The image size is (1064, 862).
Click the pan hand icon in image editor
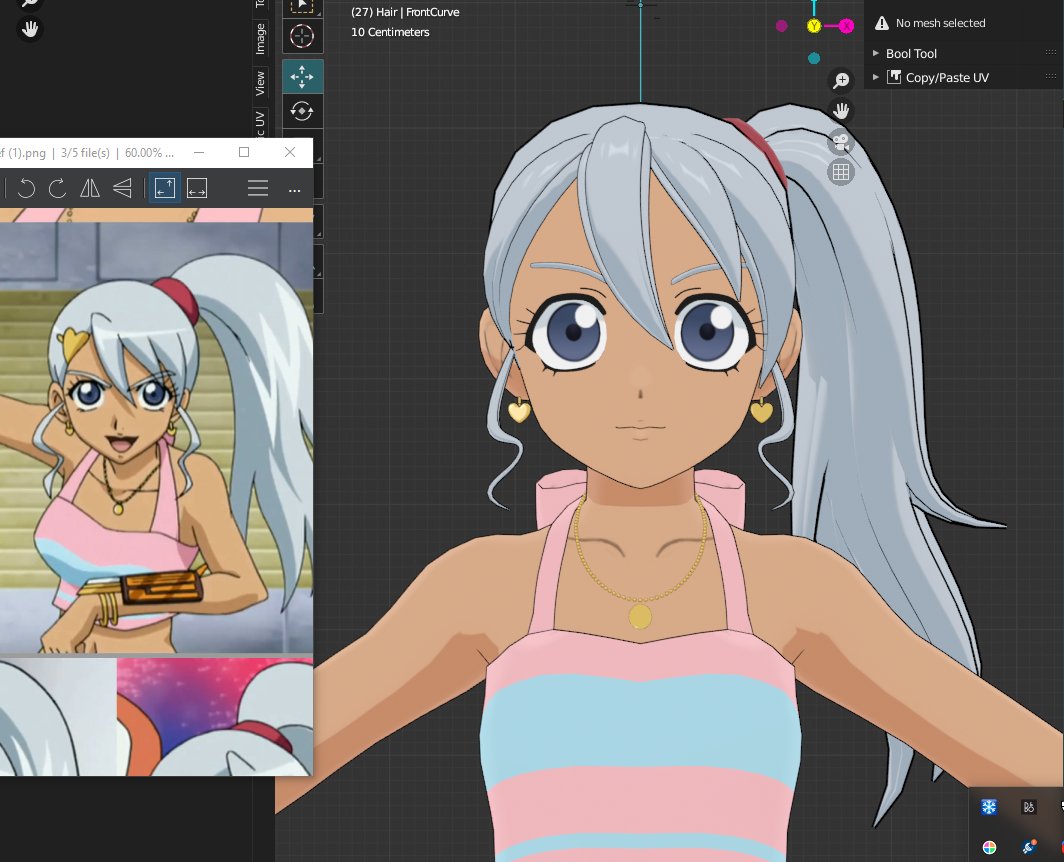click(x=30, y=29)
